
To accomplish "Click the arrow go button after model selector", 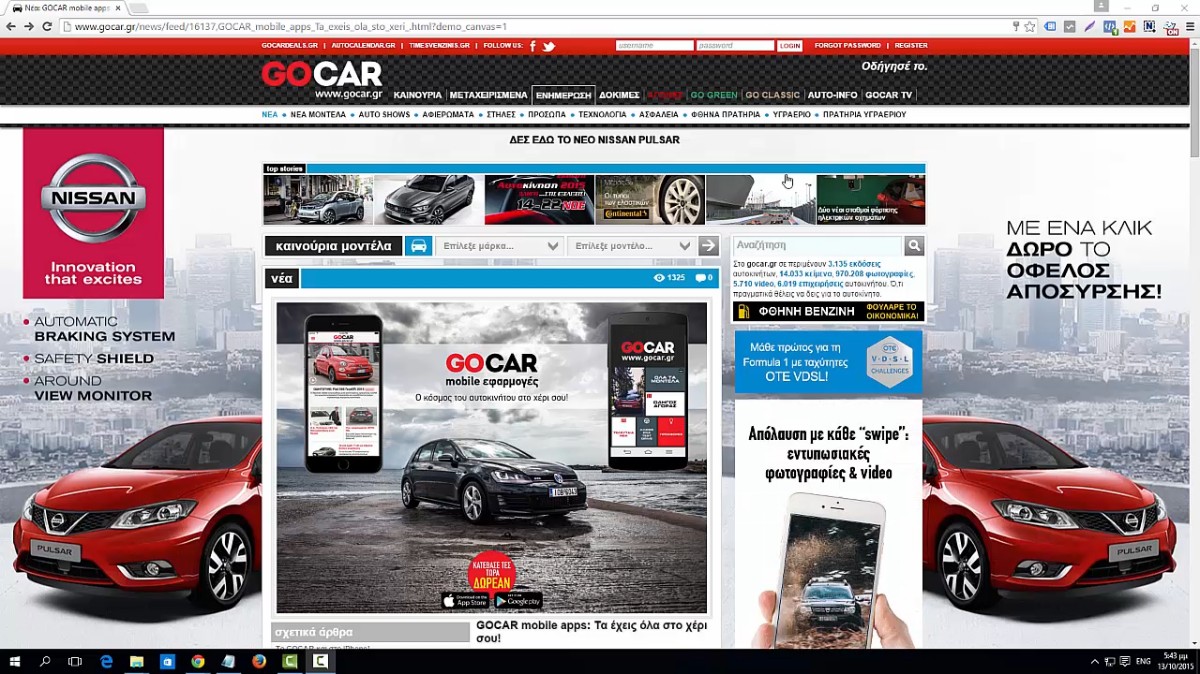I will pos(708,246).
